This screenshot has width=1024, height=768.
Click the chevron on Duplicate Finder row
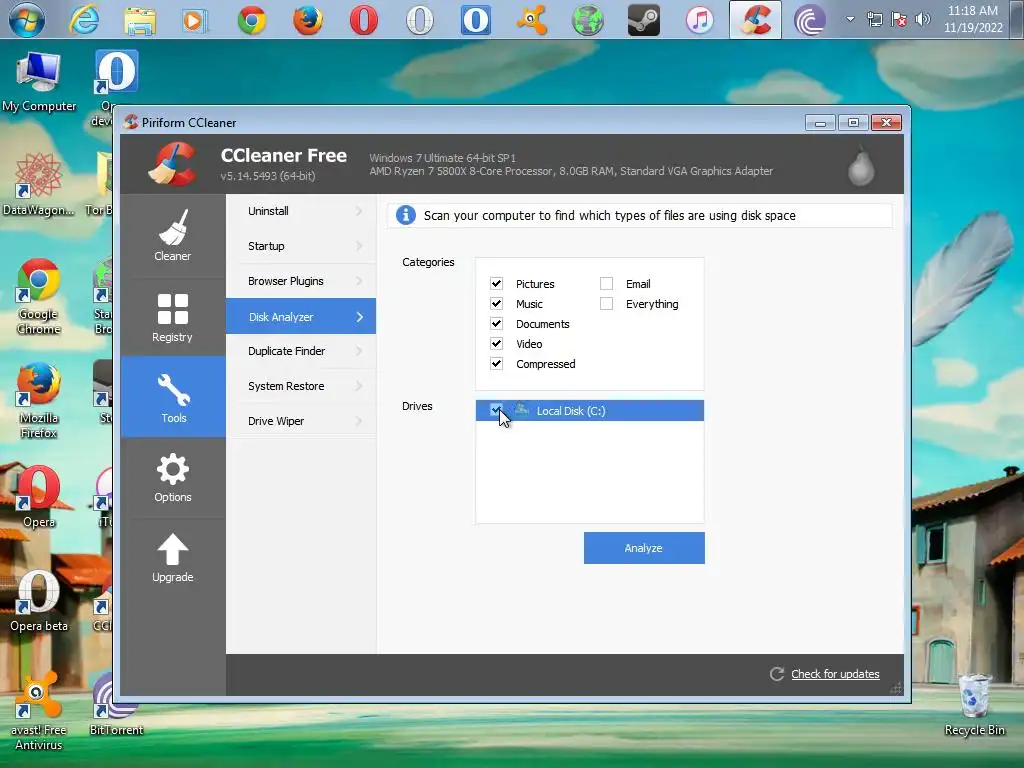pos(359,351)
